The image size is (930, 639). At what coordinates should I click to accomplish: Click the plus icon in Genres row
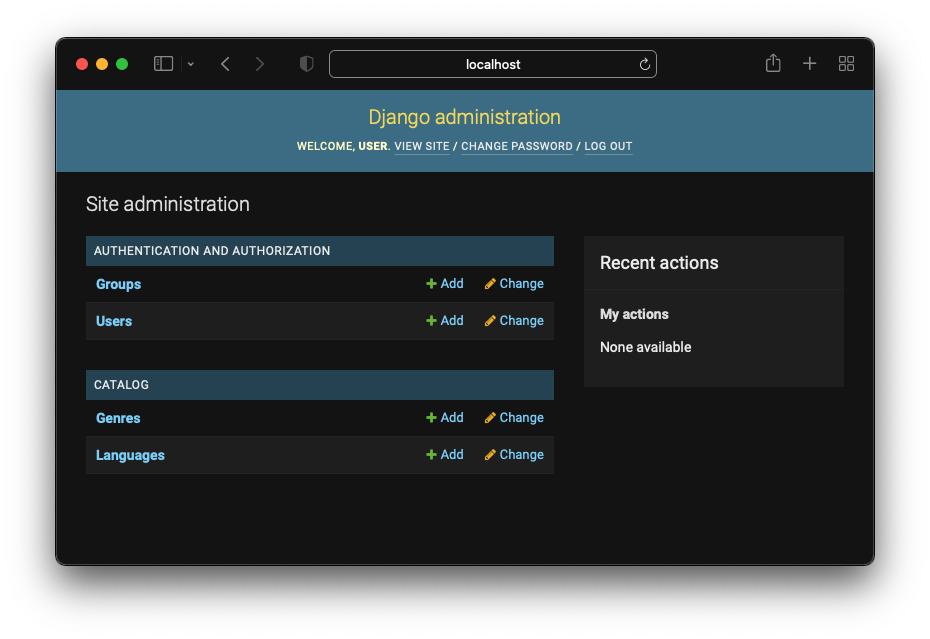(x=431, y=418)
